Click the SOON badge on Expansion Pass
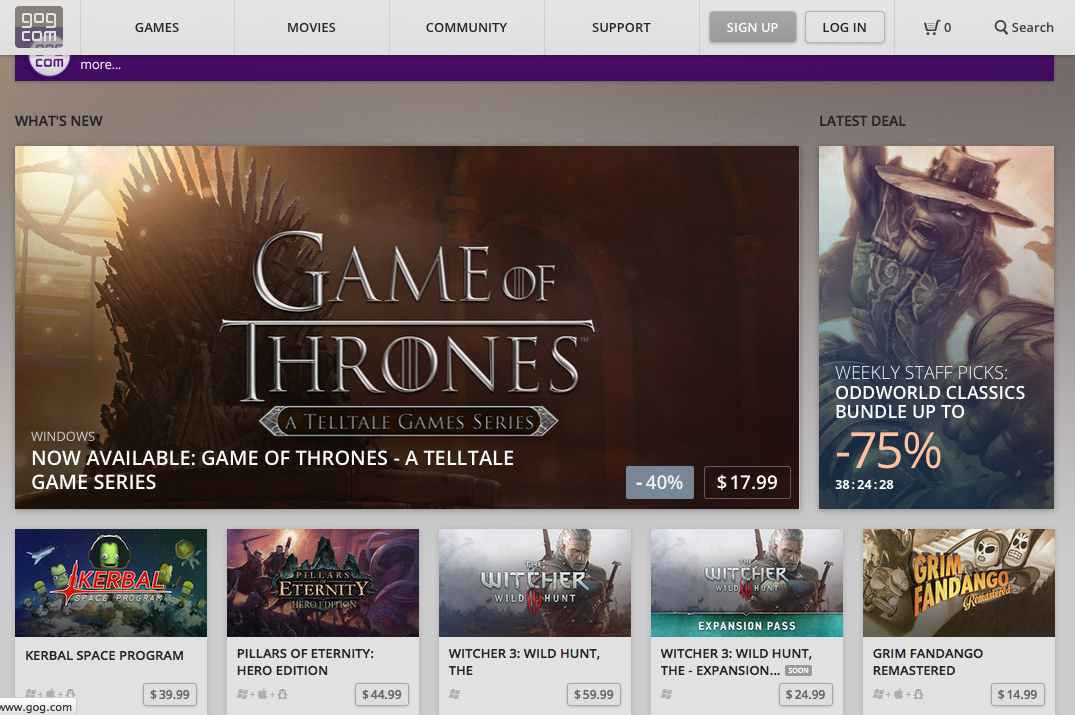This screenshot has width=1075, height=715. 798,670
